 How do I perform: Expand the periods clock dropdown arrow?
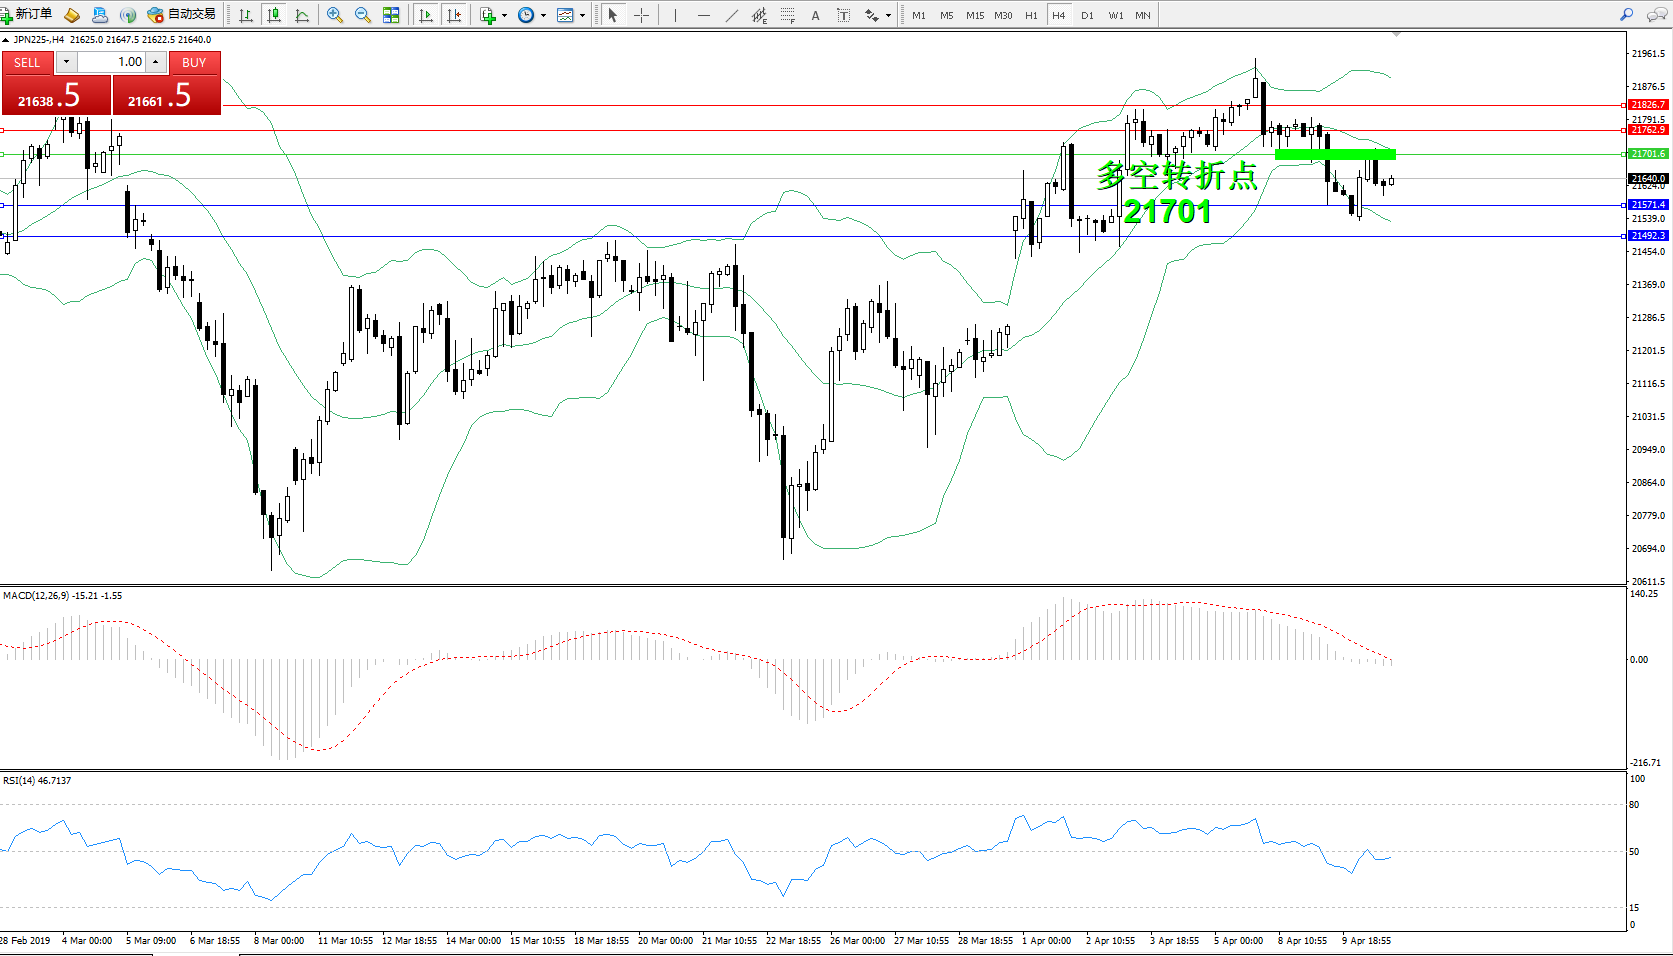point(543,15)
